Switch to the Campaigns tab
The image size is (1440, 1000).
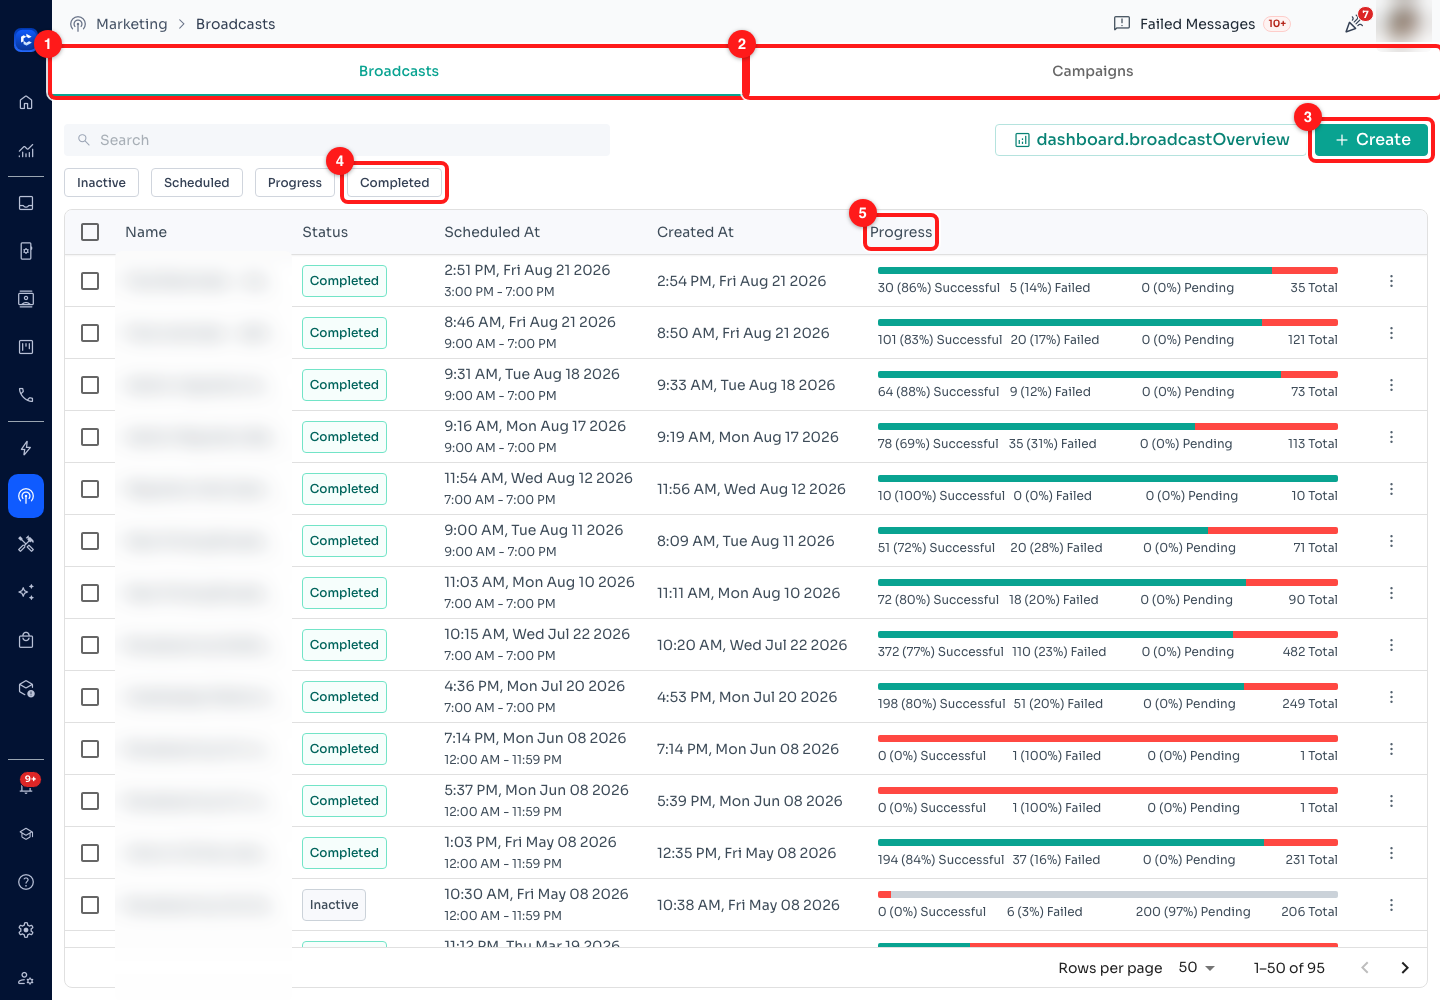pyautogui.click(x=1092, y=71)
